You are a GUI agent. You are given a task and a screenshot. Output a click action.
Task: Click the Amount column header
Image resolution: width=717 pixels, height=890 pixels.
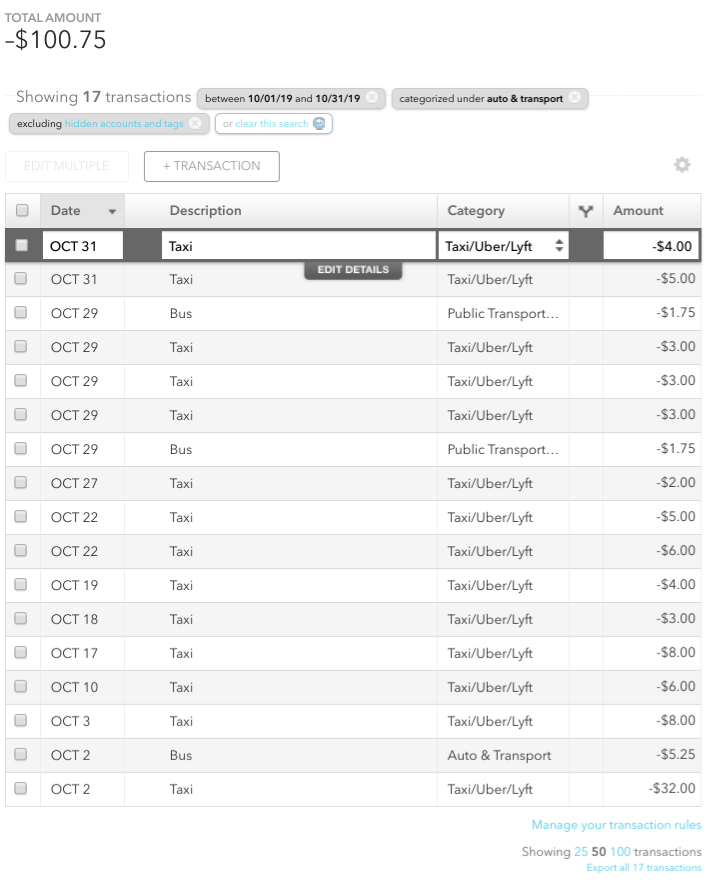pyautogui.click(x=638, y=211)
